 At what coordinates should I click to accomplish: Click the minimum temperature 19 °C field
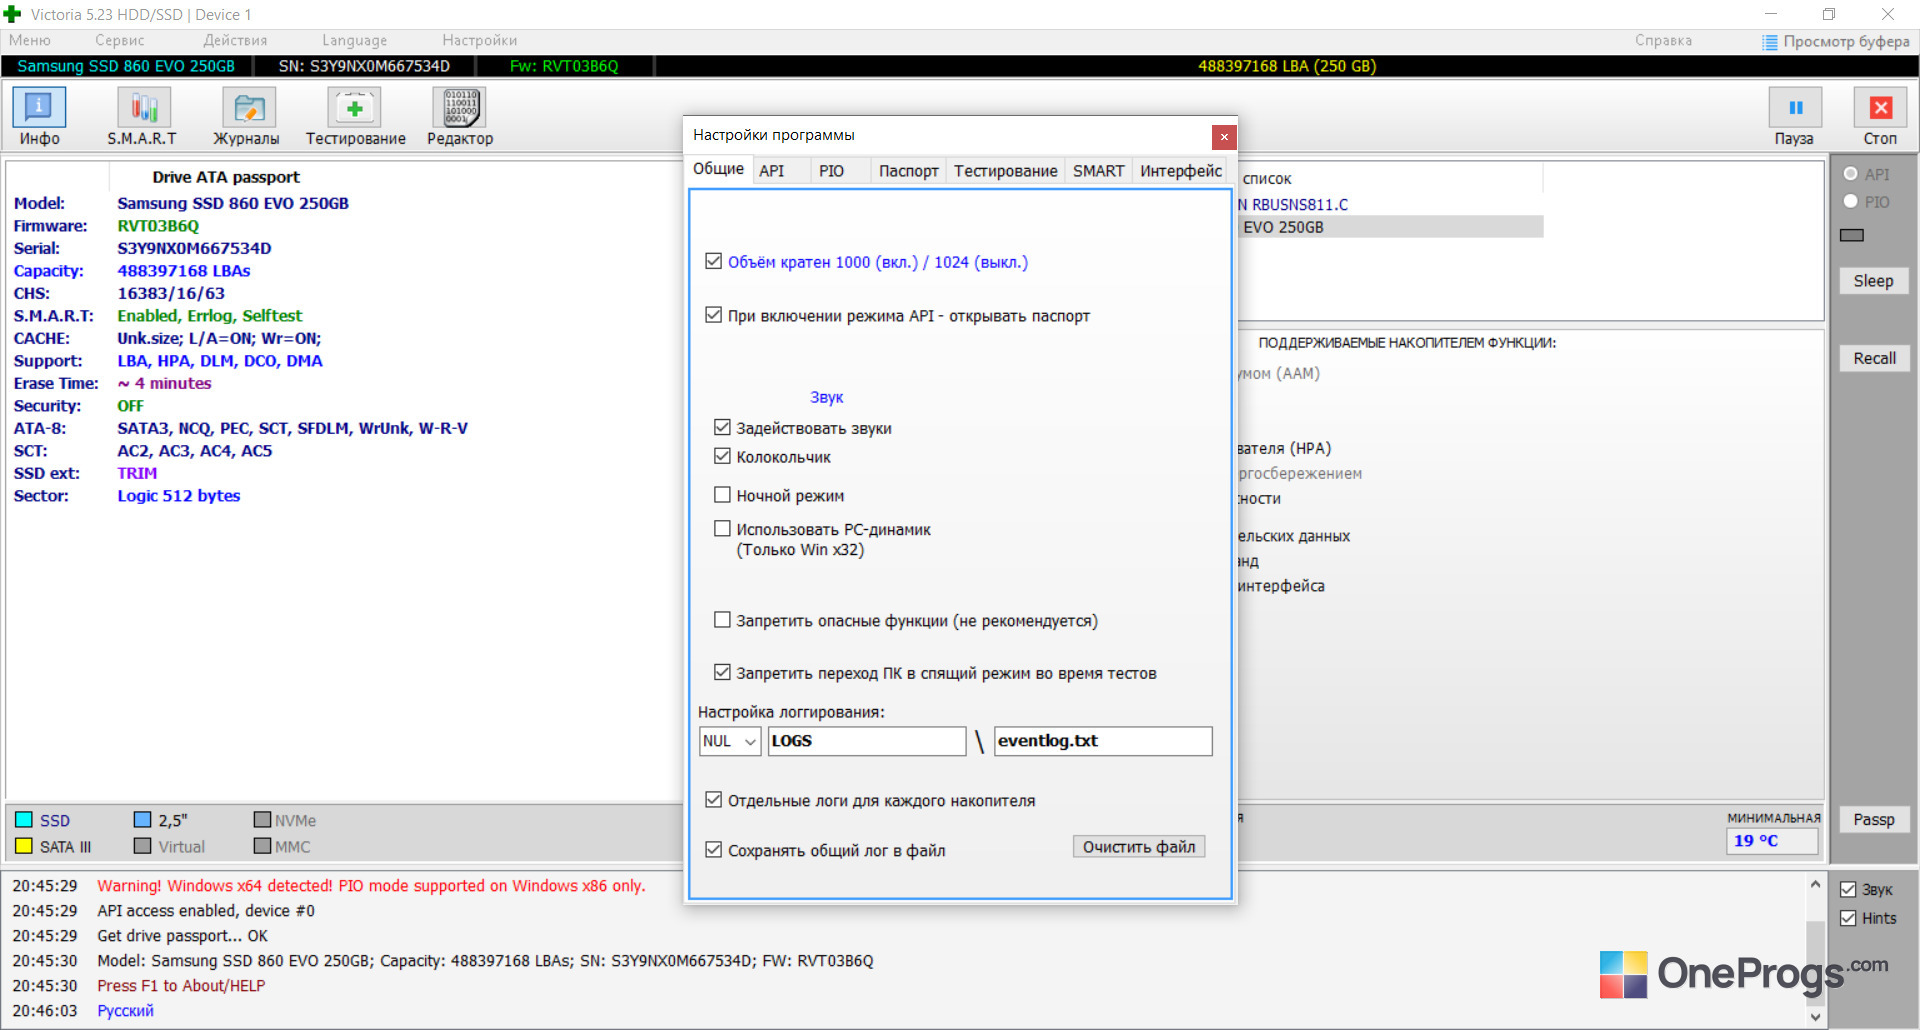pyautogui.click(x=1772, y=841)
